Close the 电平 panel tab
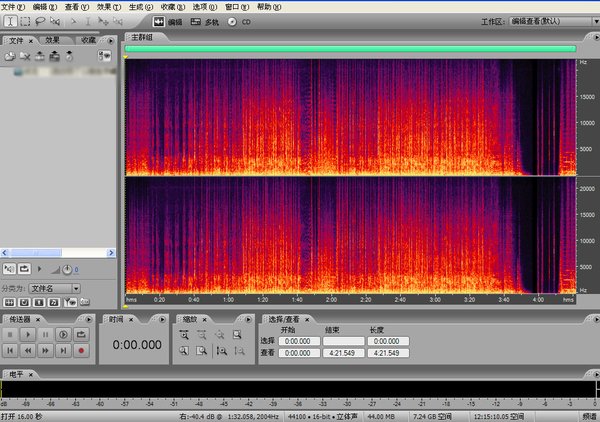This screenshot has height=422, width=600. (31, 375)
